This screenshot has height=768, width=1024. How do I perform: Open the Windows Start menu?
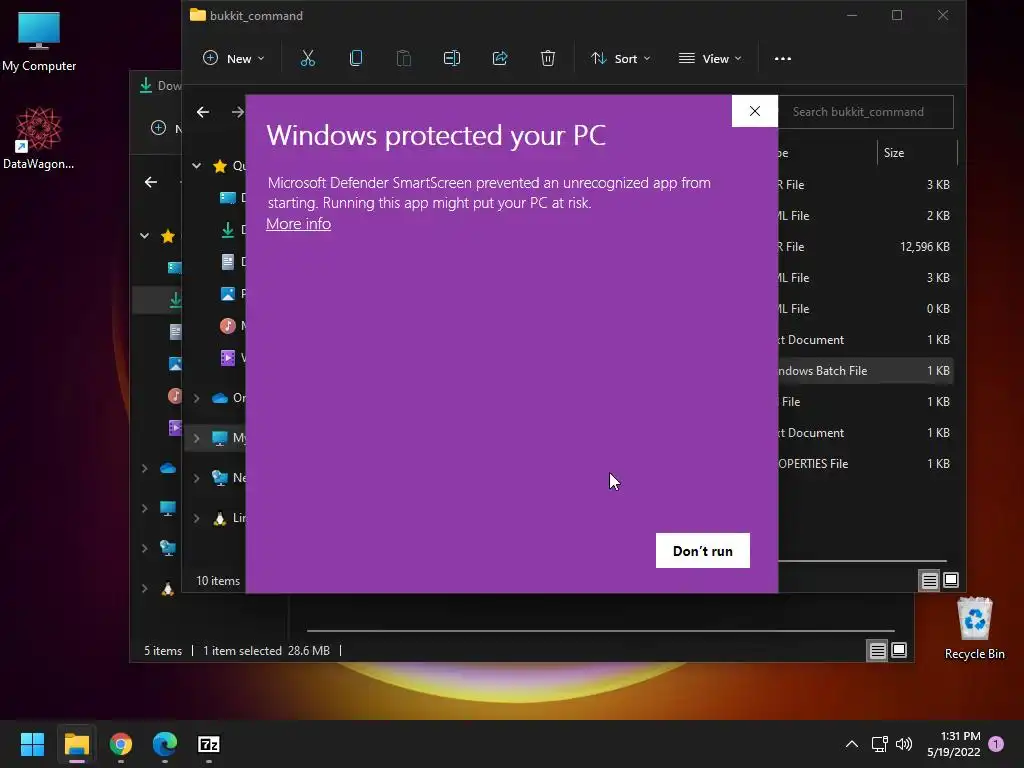point(32,744)
